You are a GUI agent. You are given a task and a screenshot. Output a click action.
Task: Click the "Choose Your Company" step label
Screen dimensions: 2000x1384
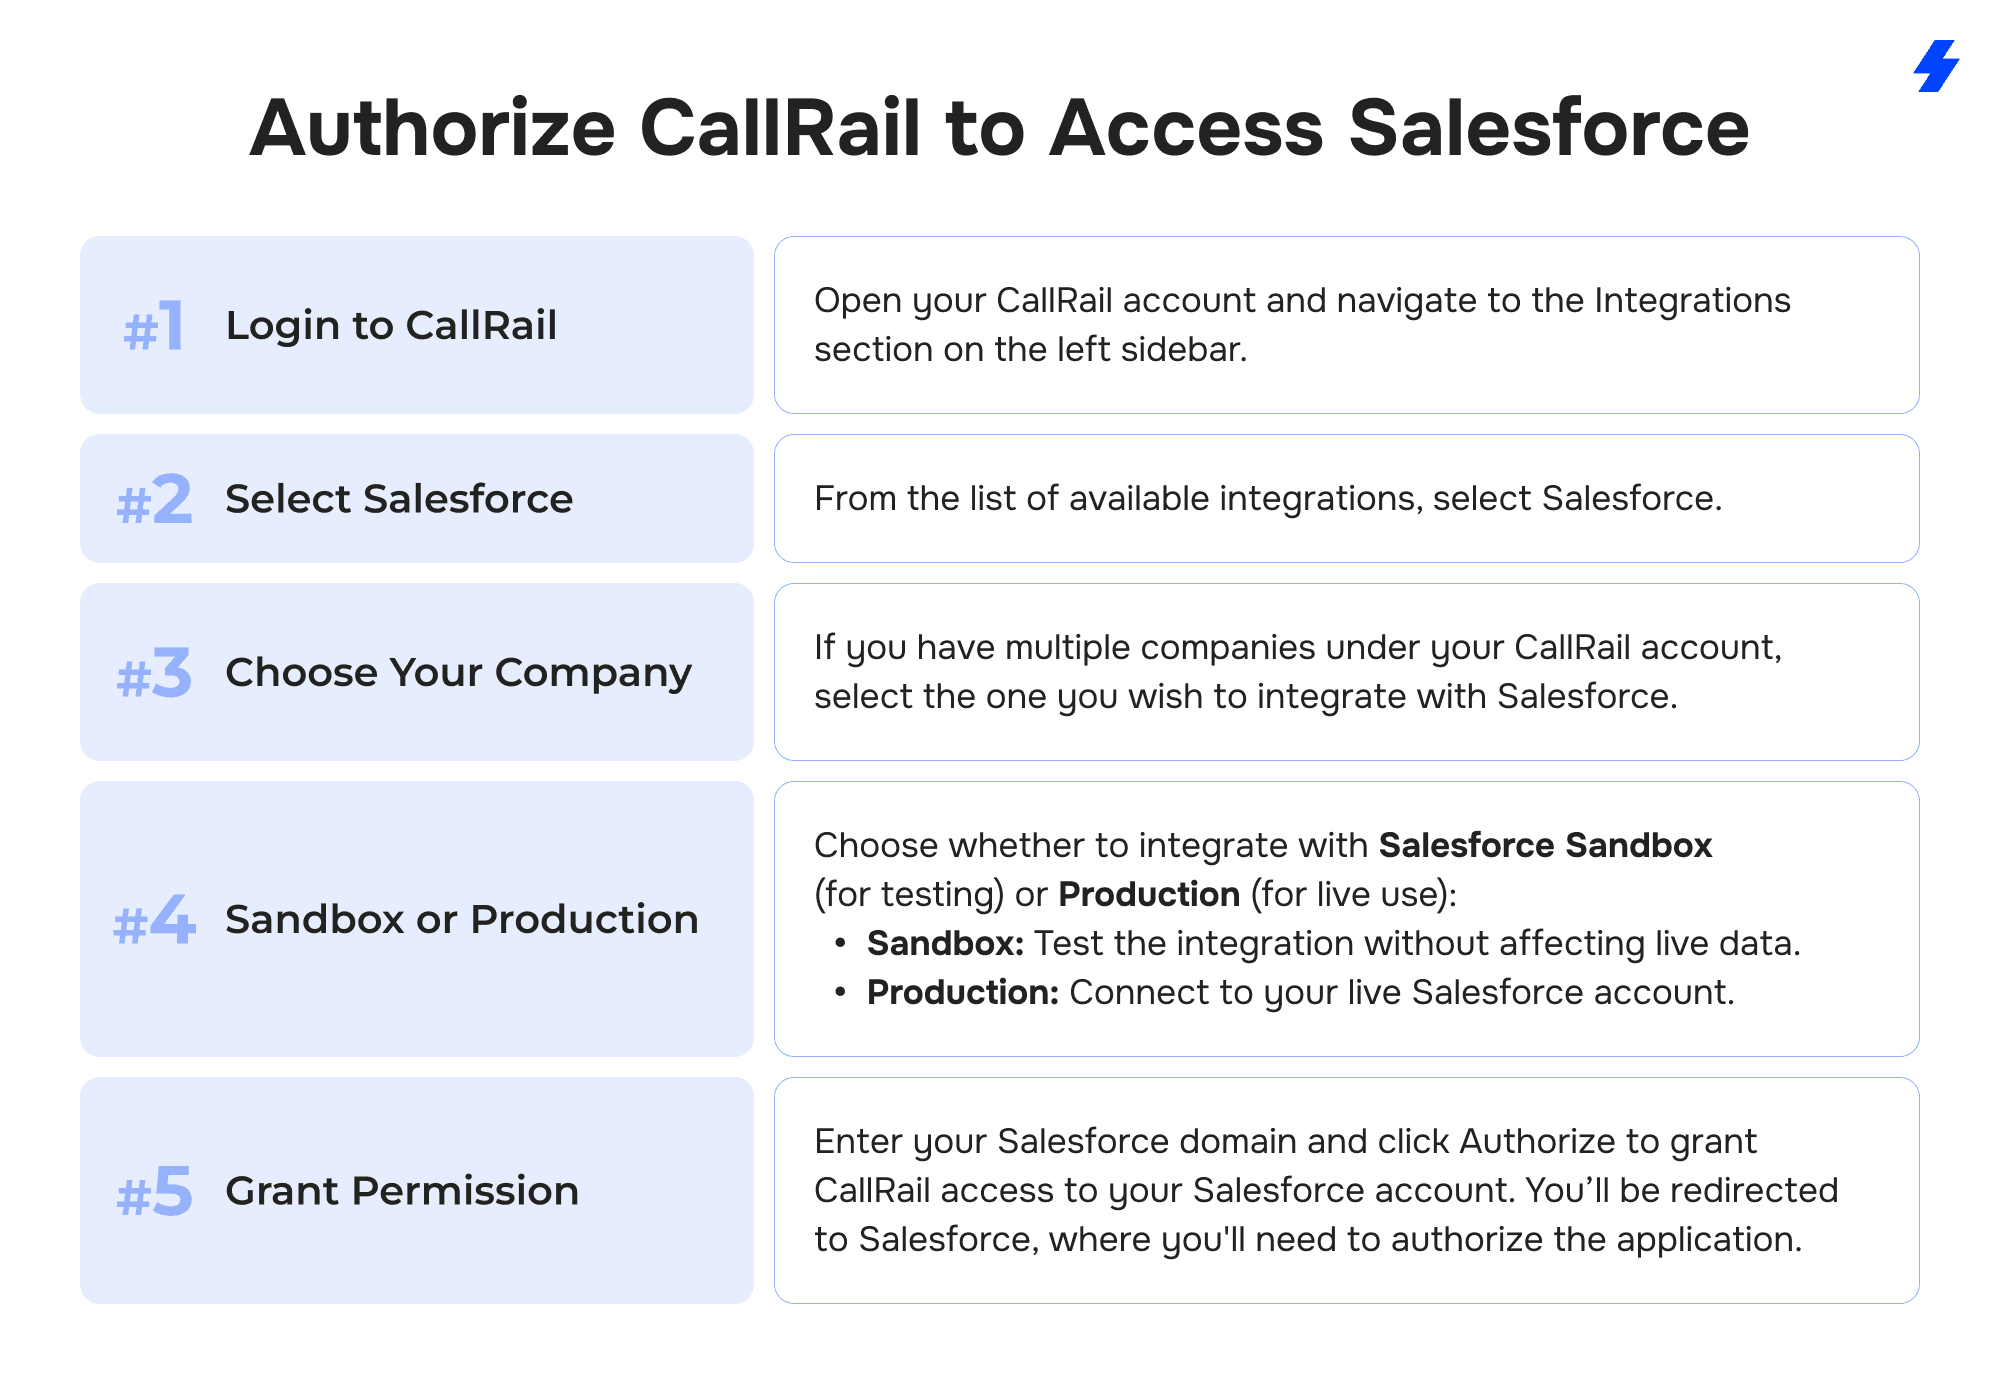(x=458, y=673)
